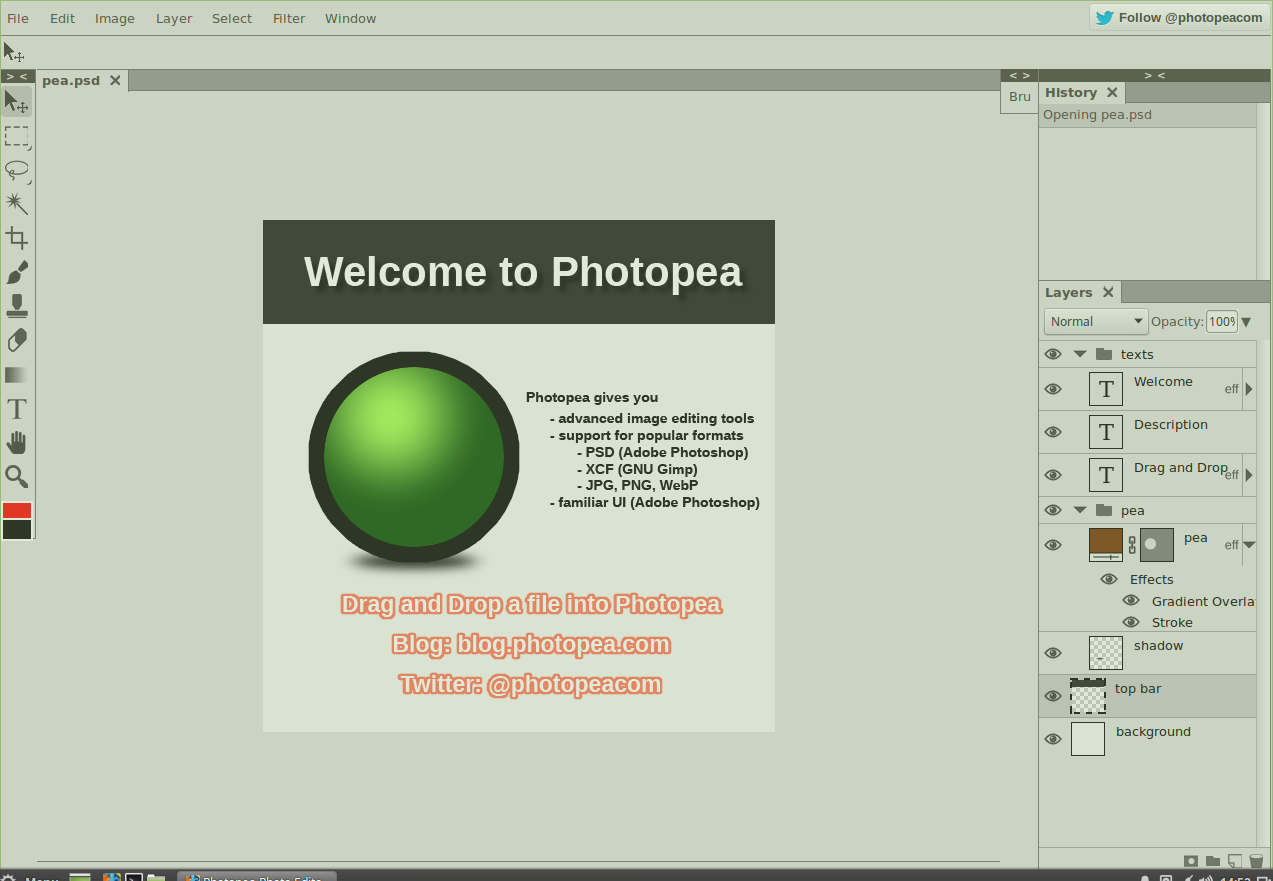The image size is (1273, 881).
Task: Toggle the pea folder's eye icon
Action: pyautogui.click(x=1053, y=510)
